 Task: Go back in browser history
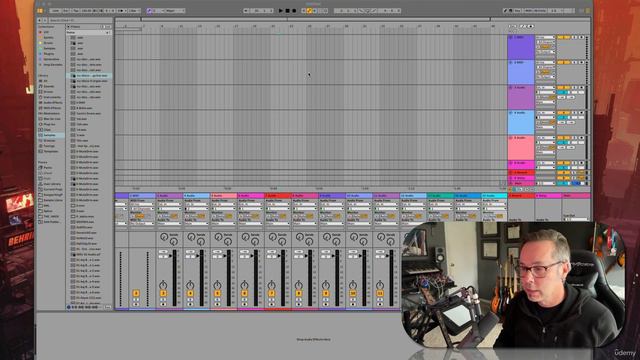click(40, 20)
